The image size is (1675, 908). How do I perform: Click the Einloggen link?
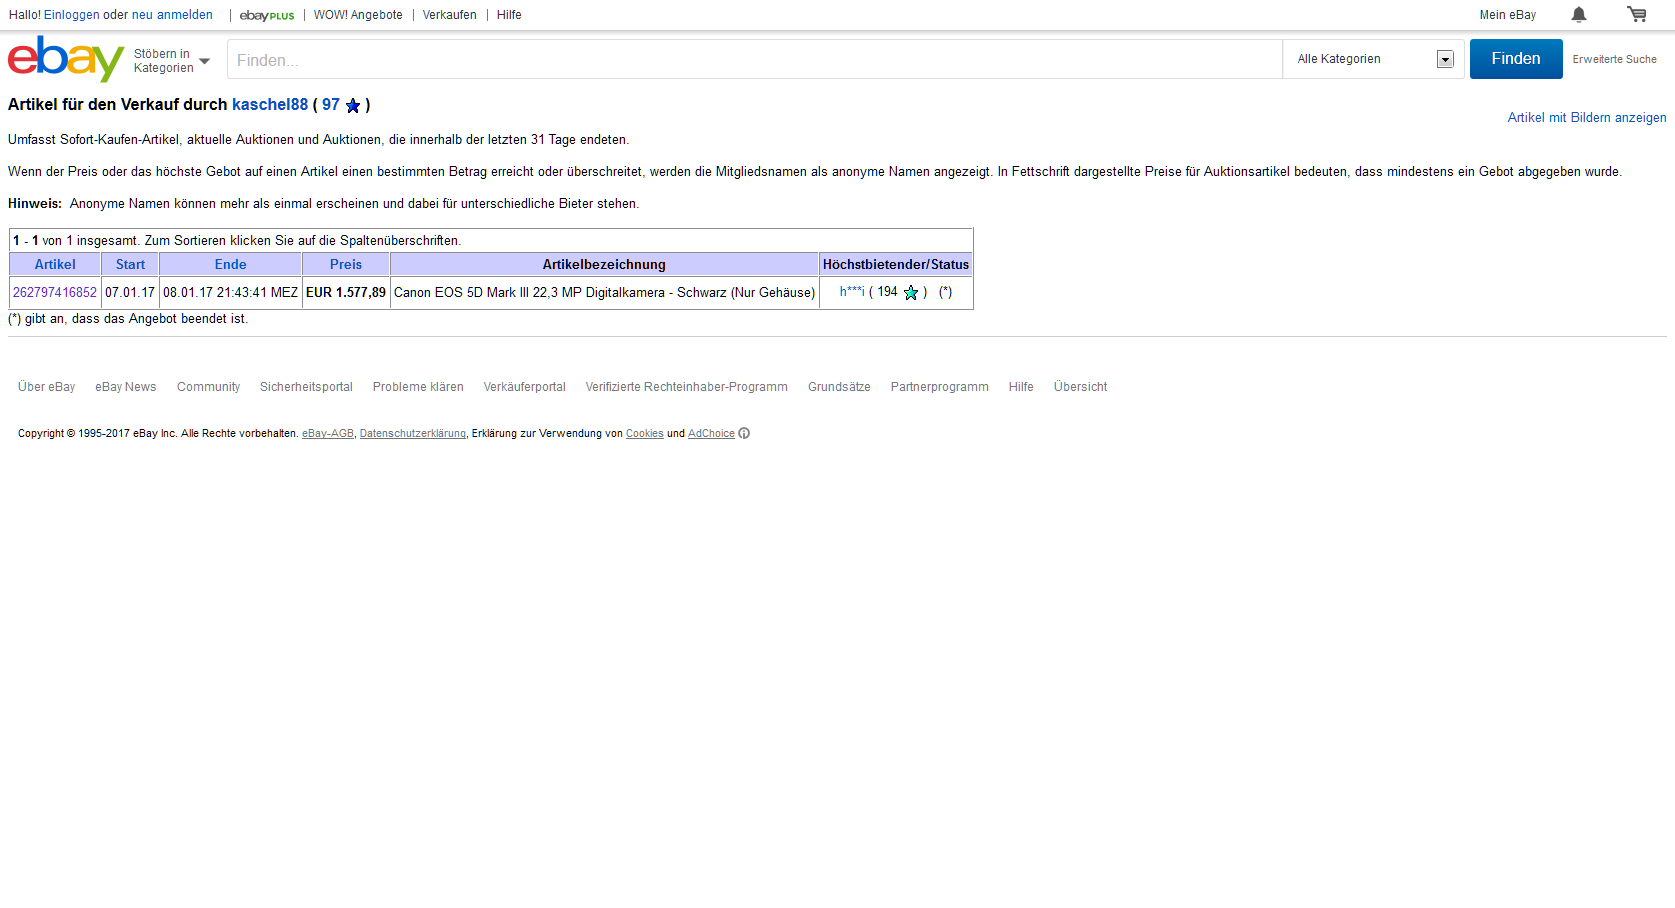[71, 15]
